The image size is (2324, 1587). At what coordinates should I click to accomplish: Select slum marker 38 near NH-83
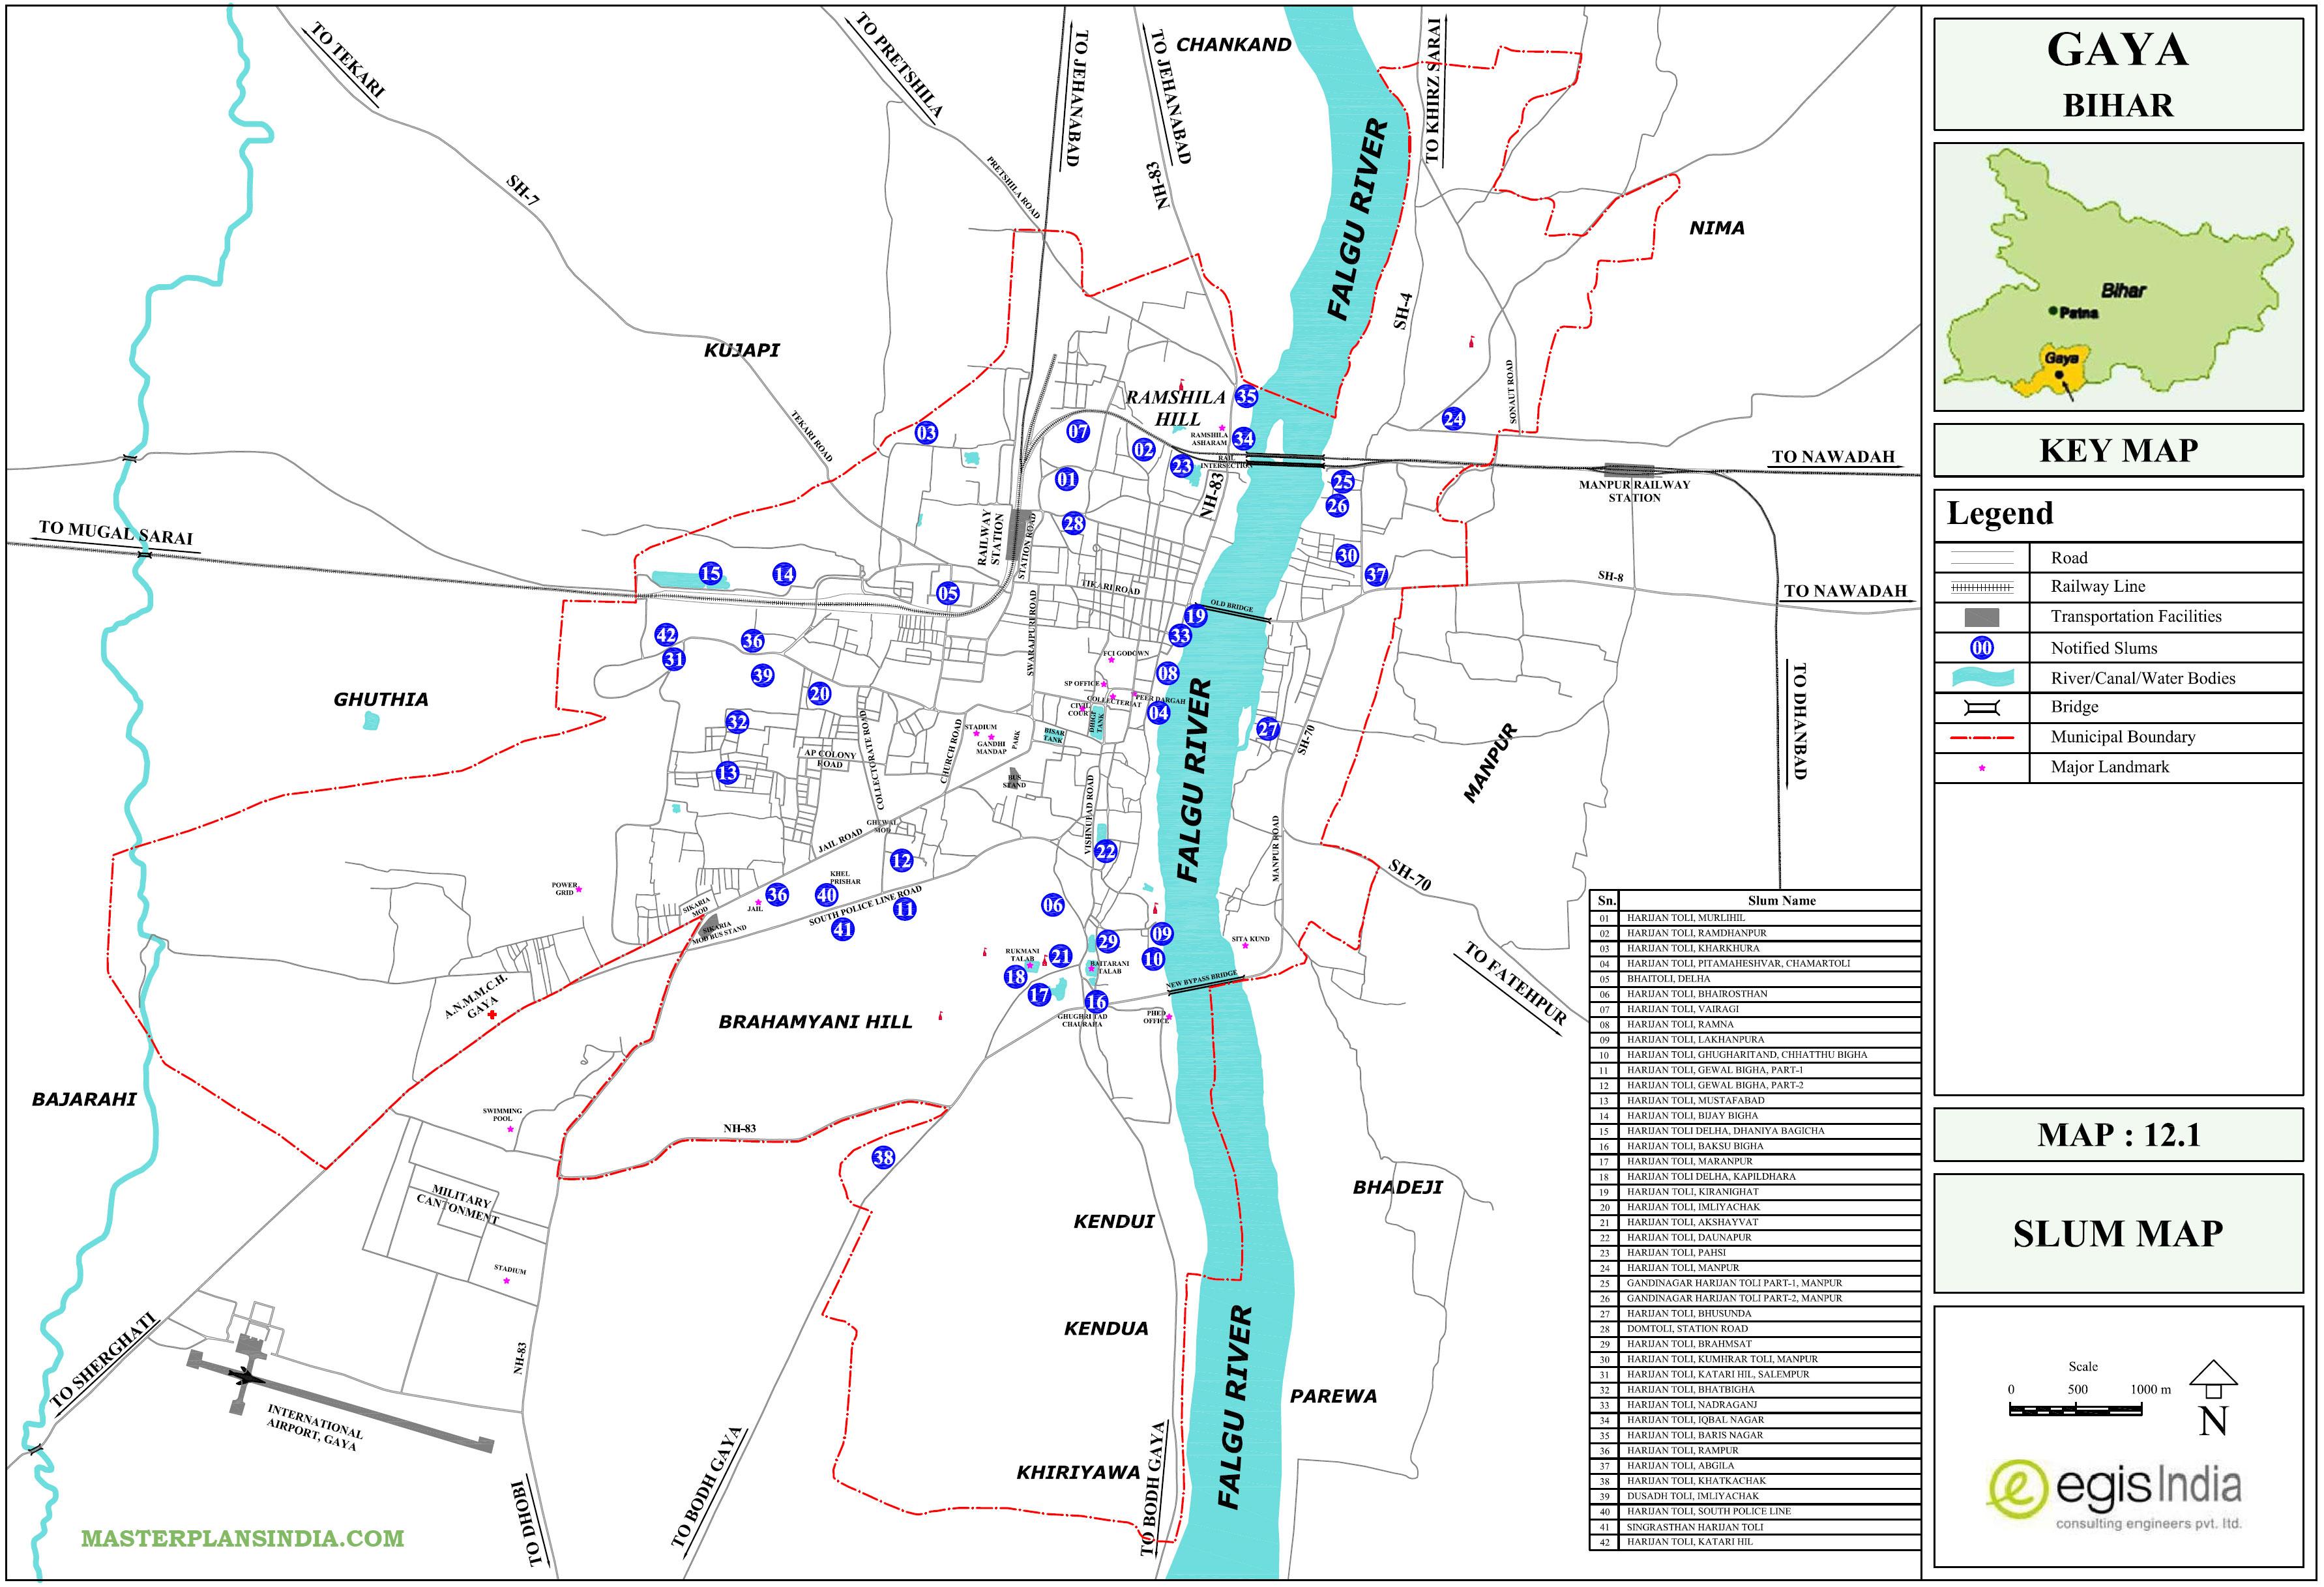pyautogui.click(x=883, y=1158)
